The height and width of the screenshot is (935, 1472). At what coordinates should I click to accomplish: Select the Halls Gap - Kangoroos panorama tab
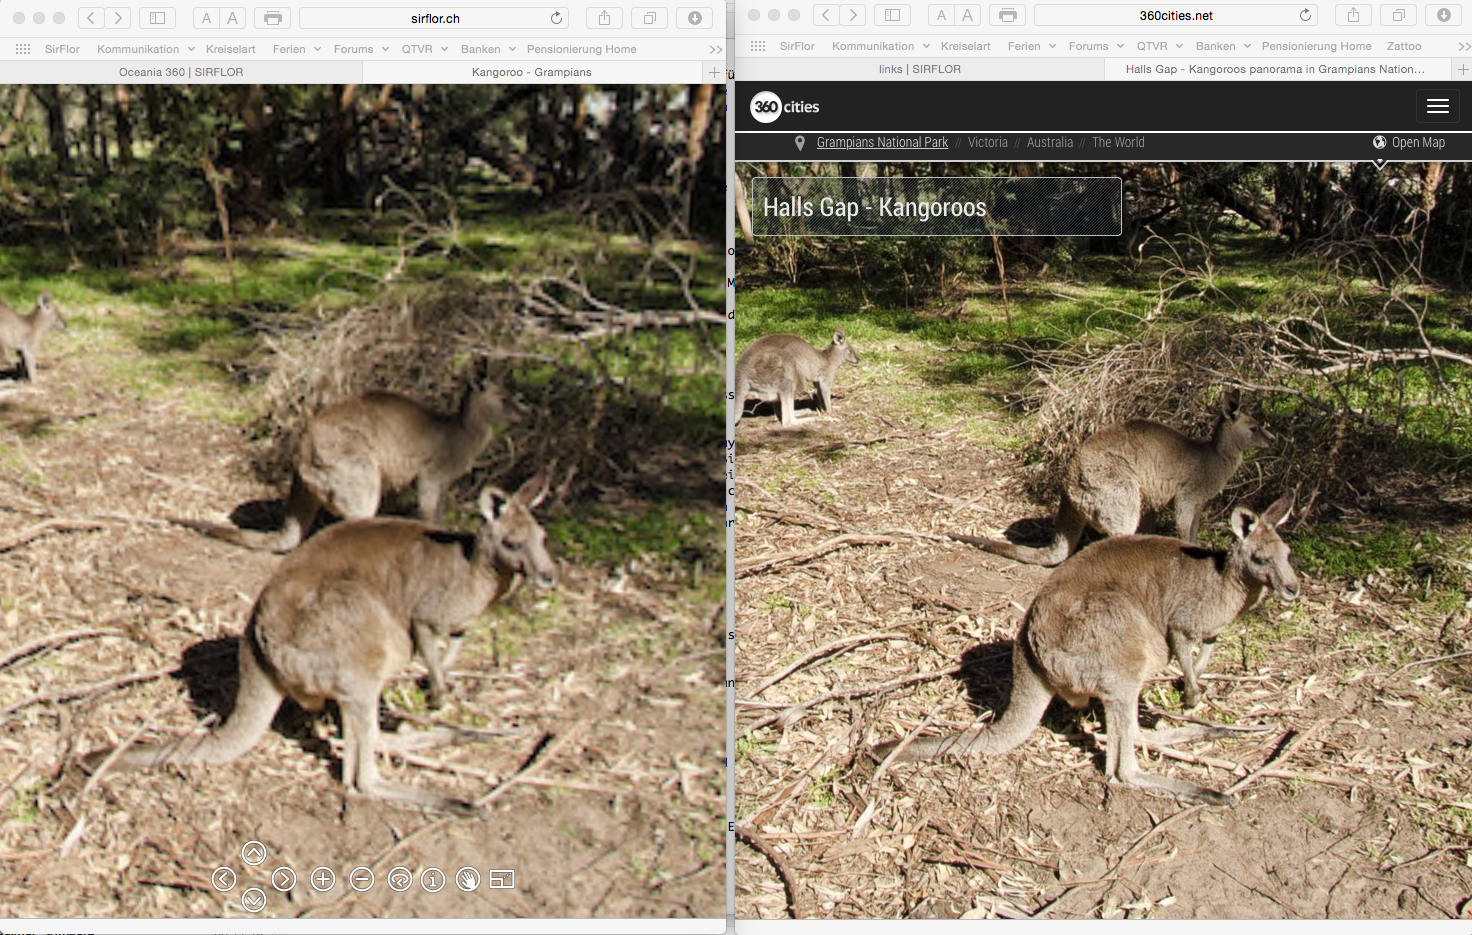click(x=1275, y=69)
